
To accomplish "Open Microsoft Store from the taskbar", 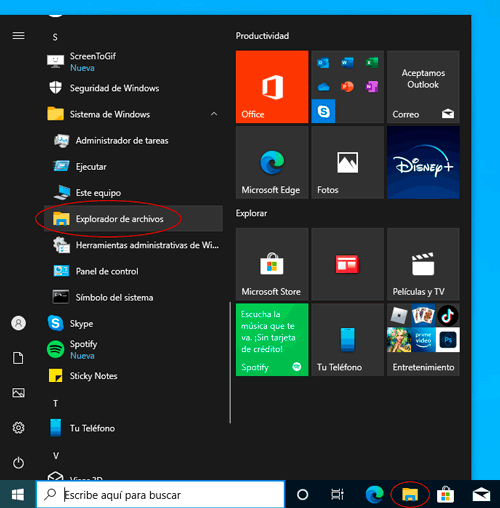I will [x=445, y=494].
